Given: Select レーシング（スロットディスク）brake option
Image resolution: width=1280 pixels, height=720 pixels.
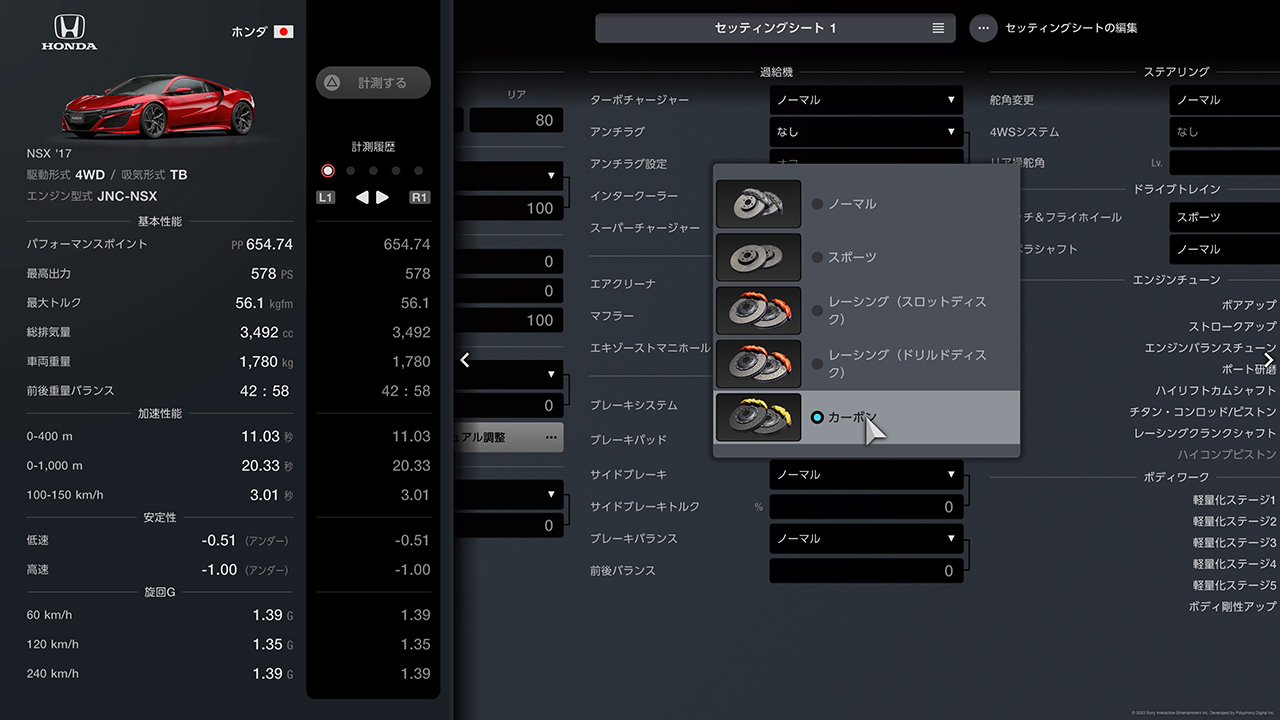Looking at the screenshot, I should click(867, 310).
